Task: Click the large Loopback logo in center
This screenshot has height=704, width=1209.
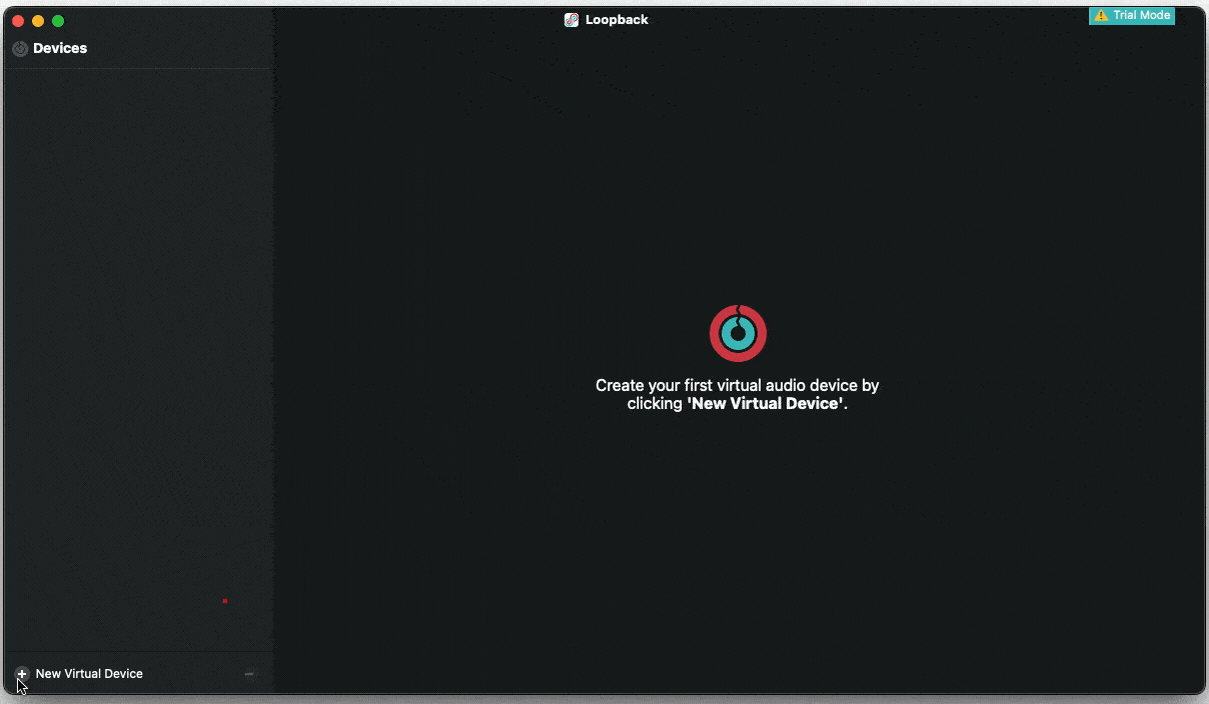Action: [x=738, y=333]
